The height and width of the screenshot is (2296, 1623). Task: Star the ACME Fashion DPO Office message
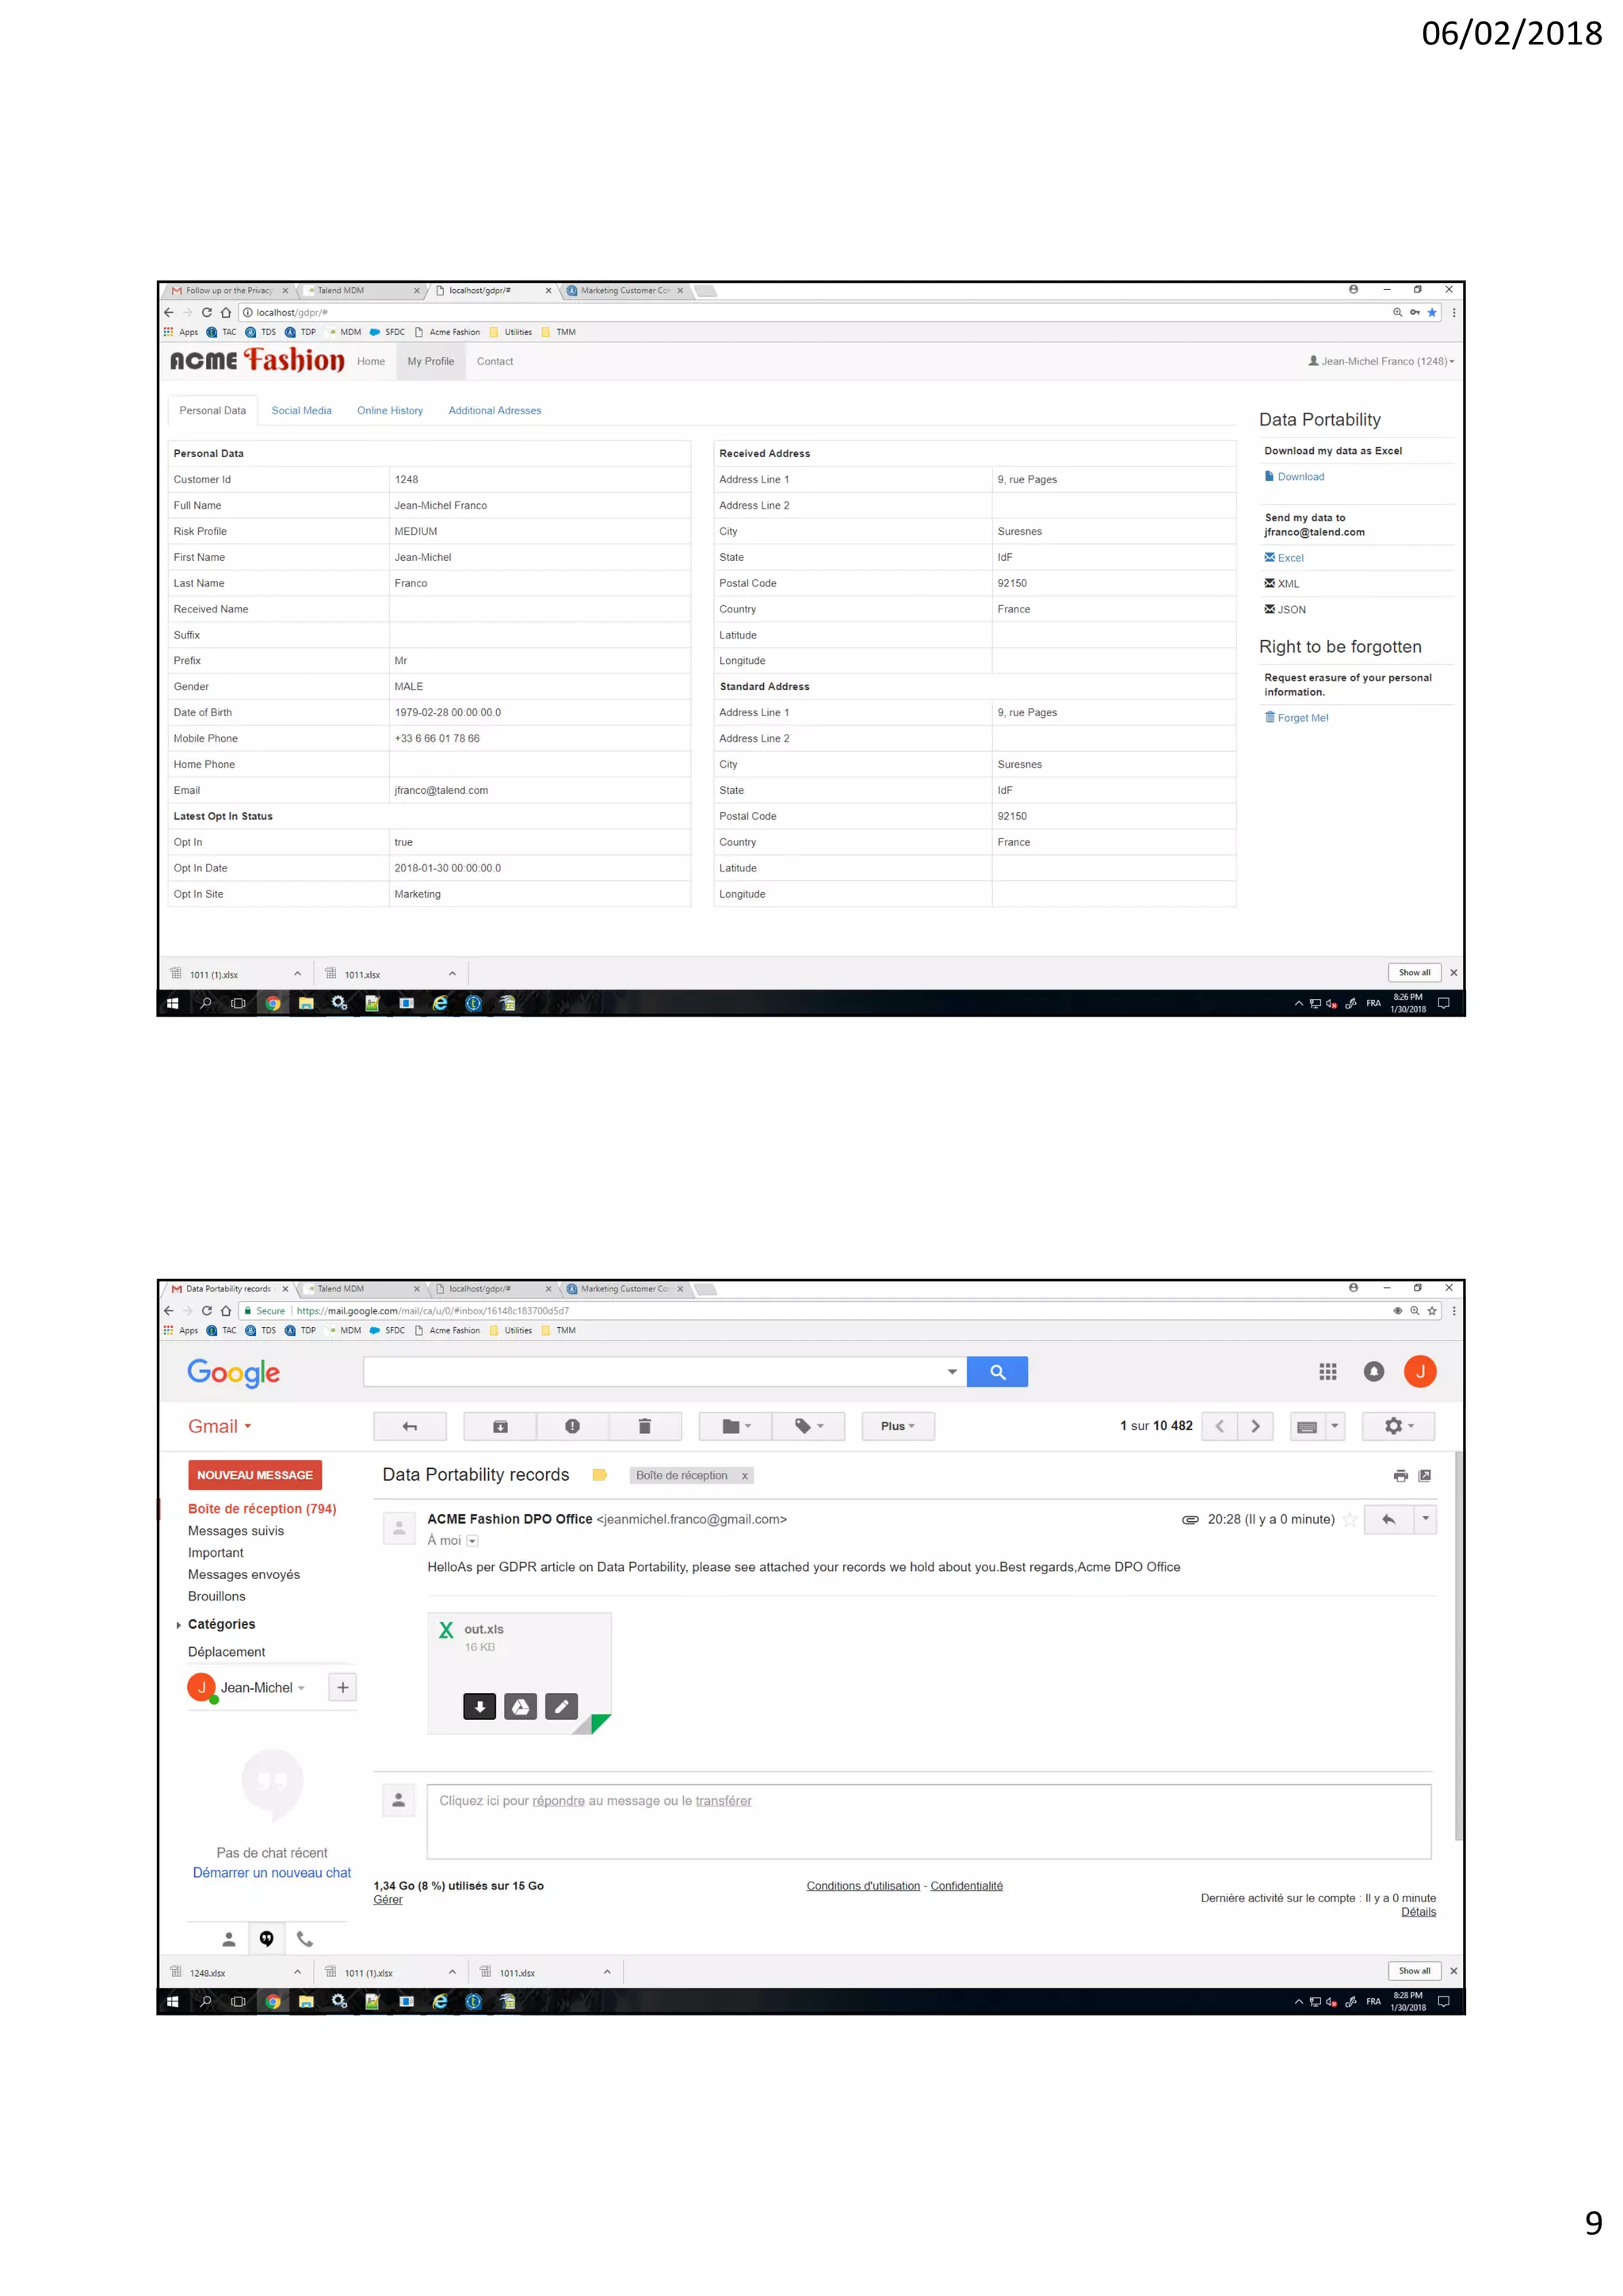[x=1349, y=1519]
